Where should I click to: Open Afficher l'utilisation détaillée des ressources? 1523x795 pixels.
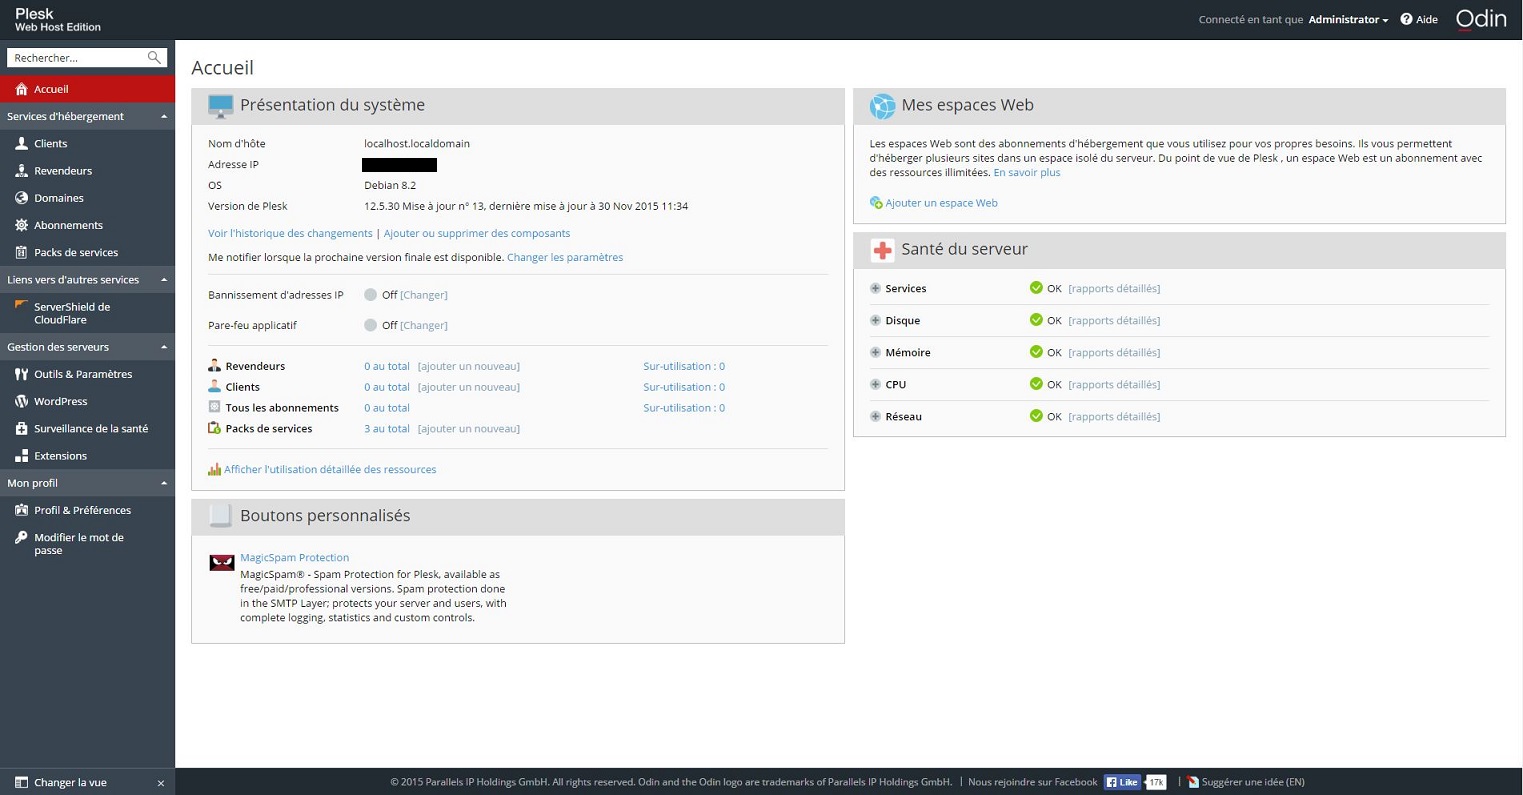pos(330,469)
